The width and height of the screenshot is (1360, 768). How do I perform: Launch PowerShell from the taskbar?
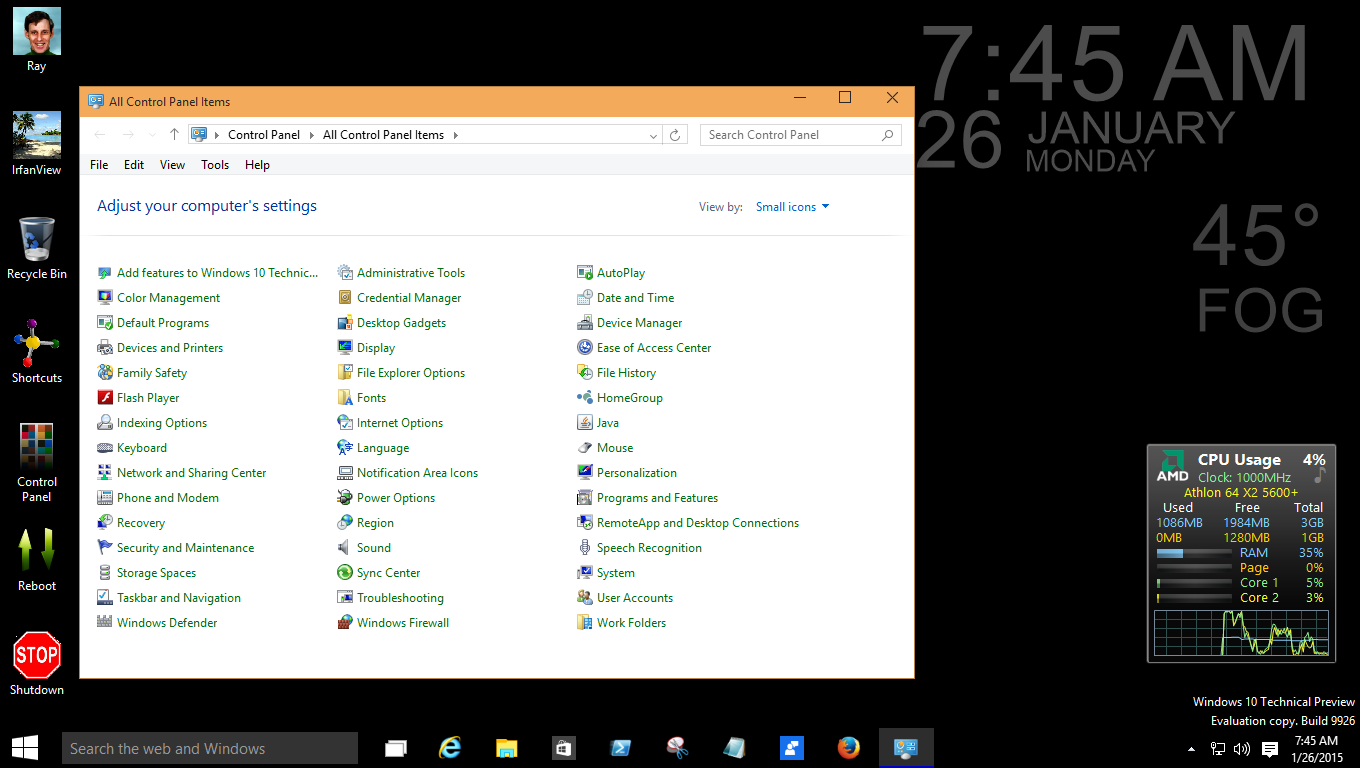click(620, 748)
